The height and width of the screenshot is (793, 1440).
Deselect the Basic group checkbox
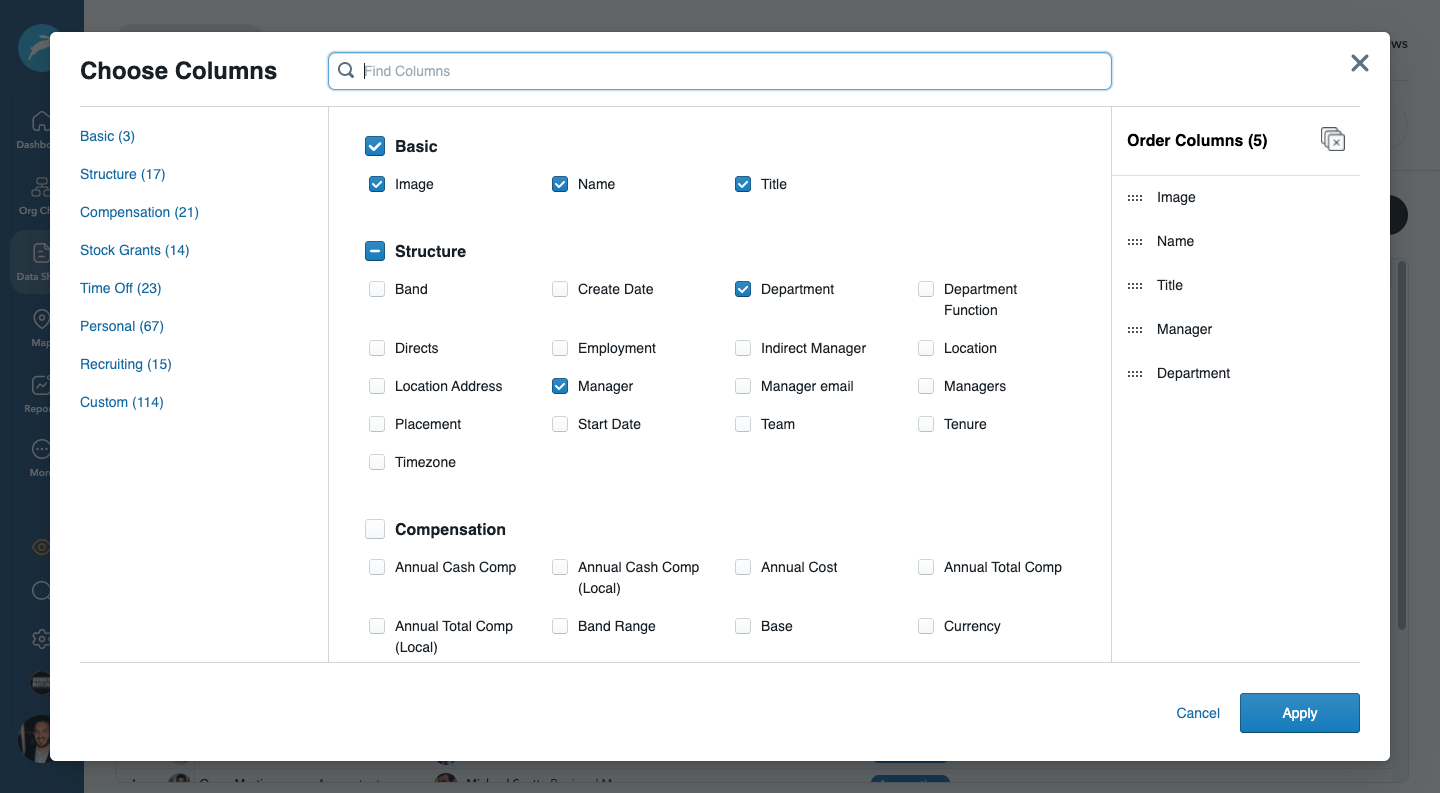tap(375, 146)
